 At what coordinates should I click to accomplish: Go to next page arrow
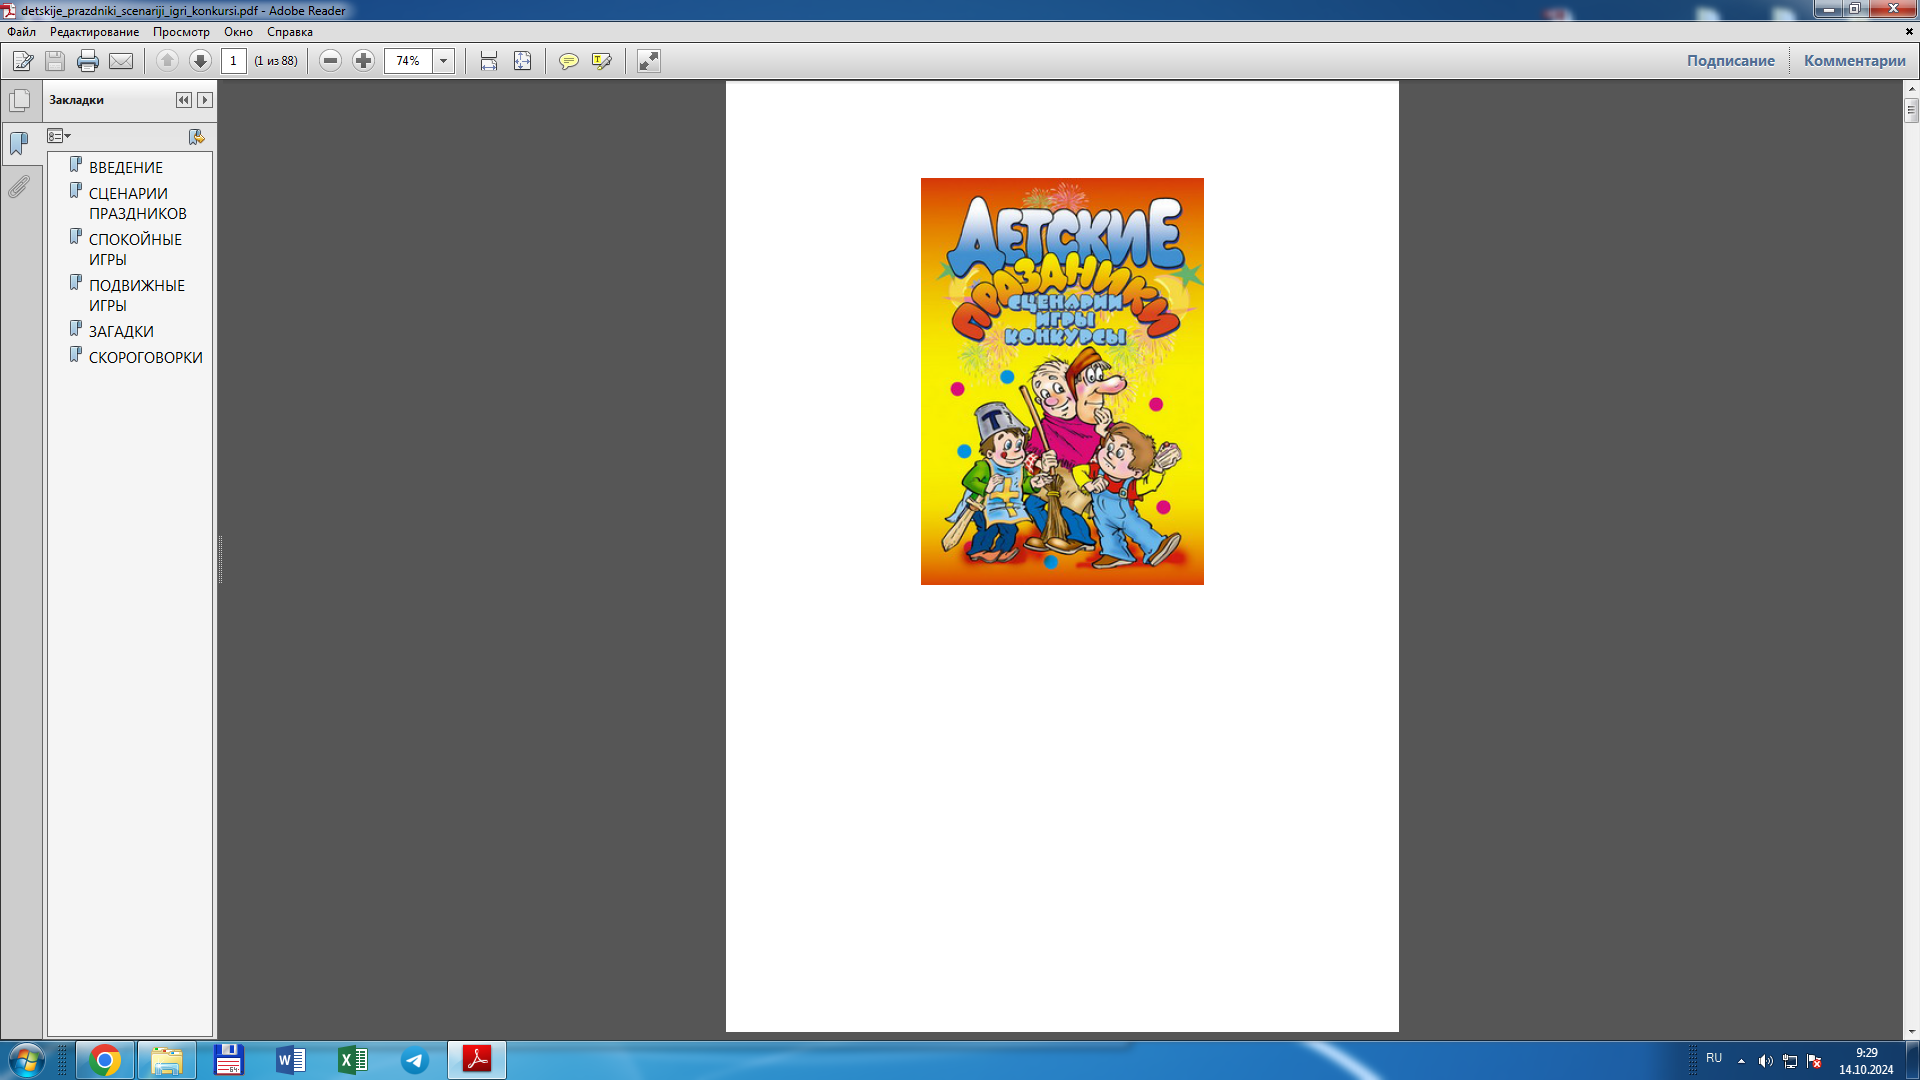pyautogui.click(x=200, y=61)
